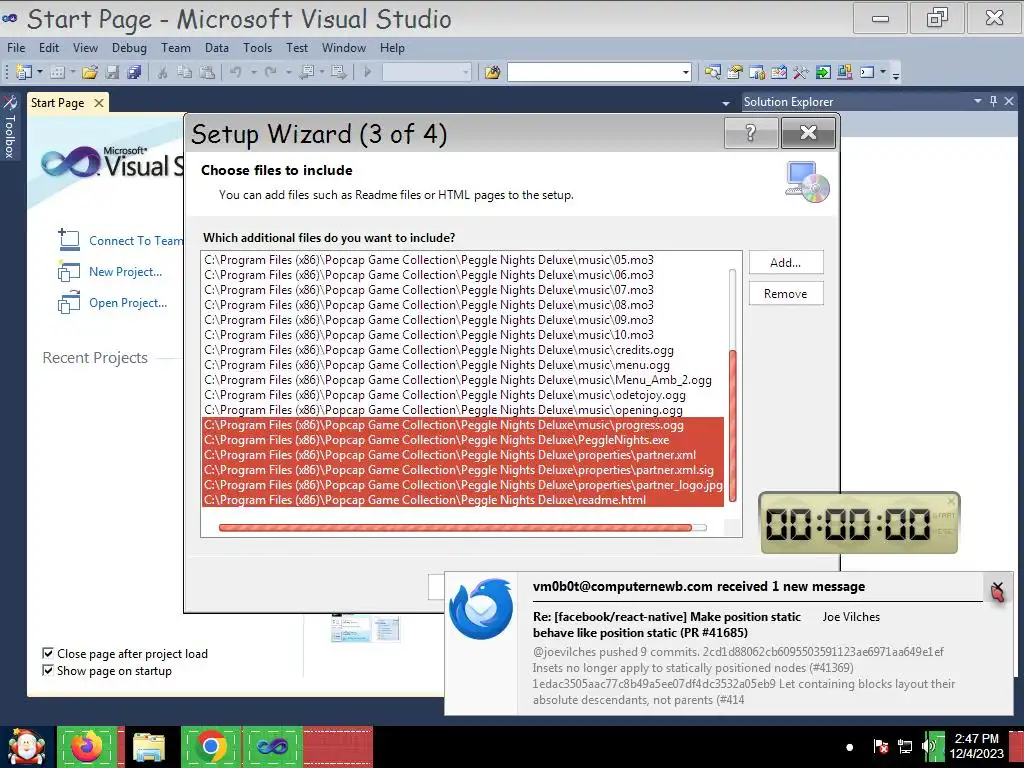Expand the Command Window icon dropdown arrow
The image size is (1024, 768).
(x=883, y=72)
